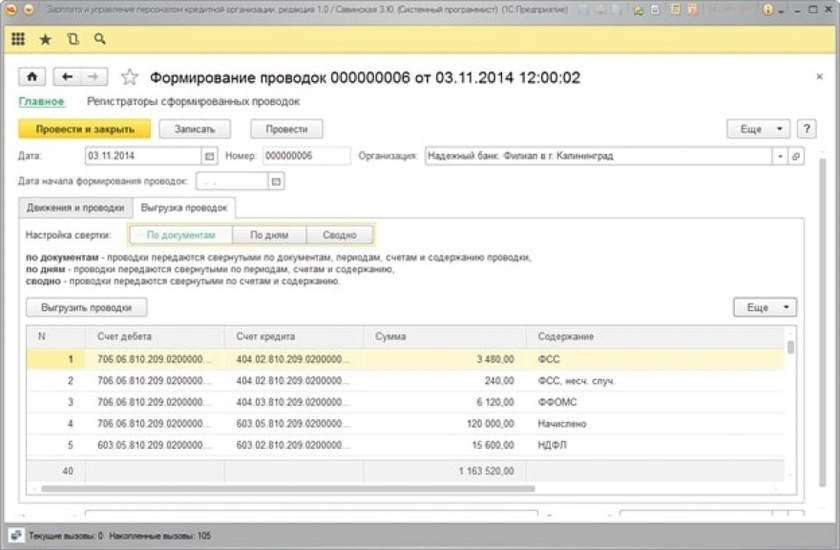The height and width of the screenshot is (550, 840).
Task: Select the Выгрузка проводок tab
Action: click(x=184, y=207)
